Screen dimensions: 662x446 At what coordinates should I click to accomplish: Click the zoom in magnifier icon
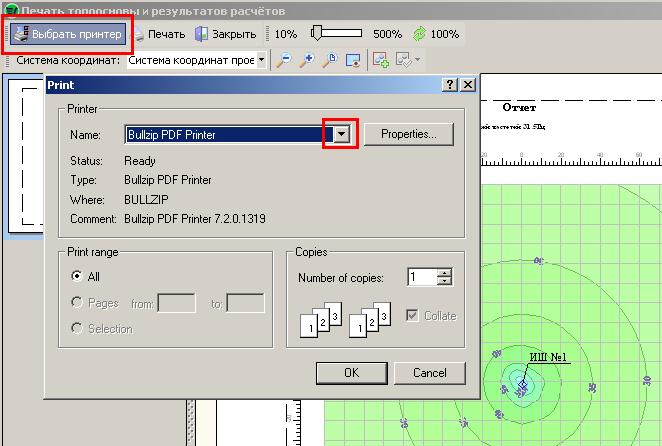(x=307, y=61)
